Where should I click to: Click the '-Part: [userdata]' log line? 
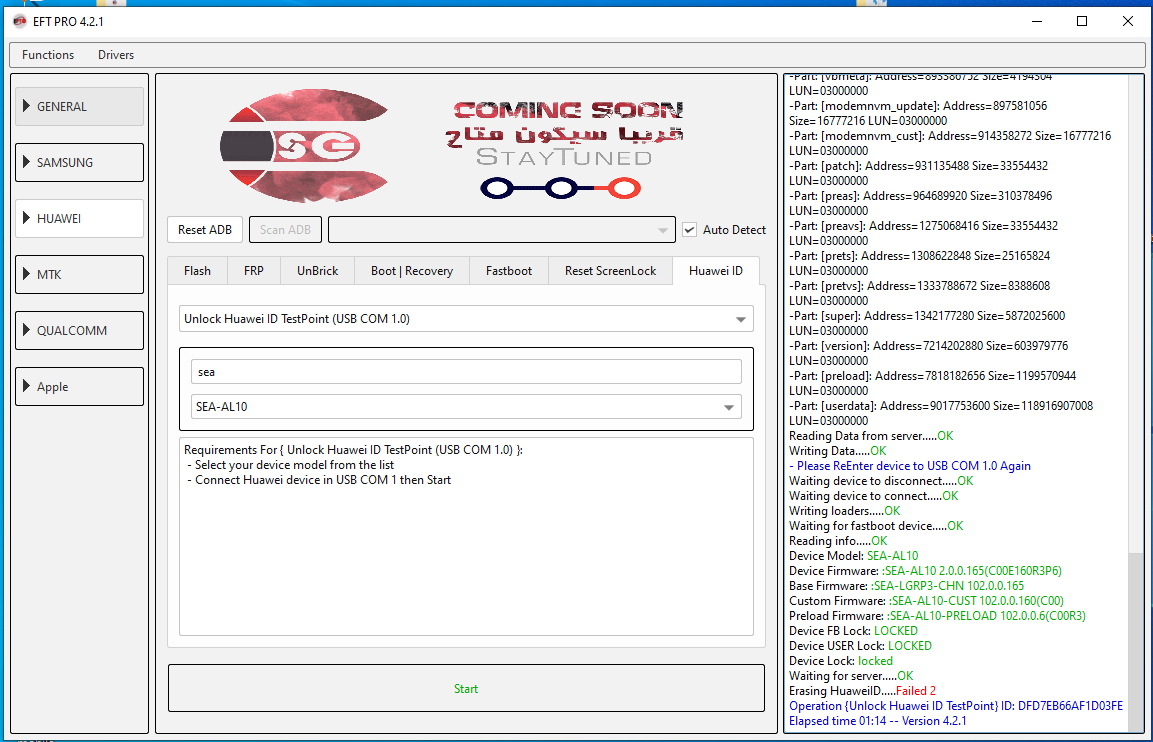pos(940,413)
